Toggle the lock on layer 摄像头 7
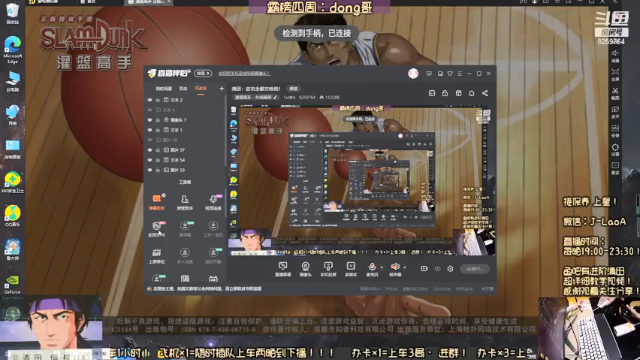Image resolution: width=640 pixels, height=360 pixels. click(x=158, y=120)
